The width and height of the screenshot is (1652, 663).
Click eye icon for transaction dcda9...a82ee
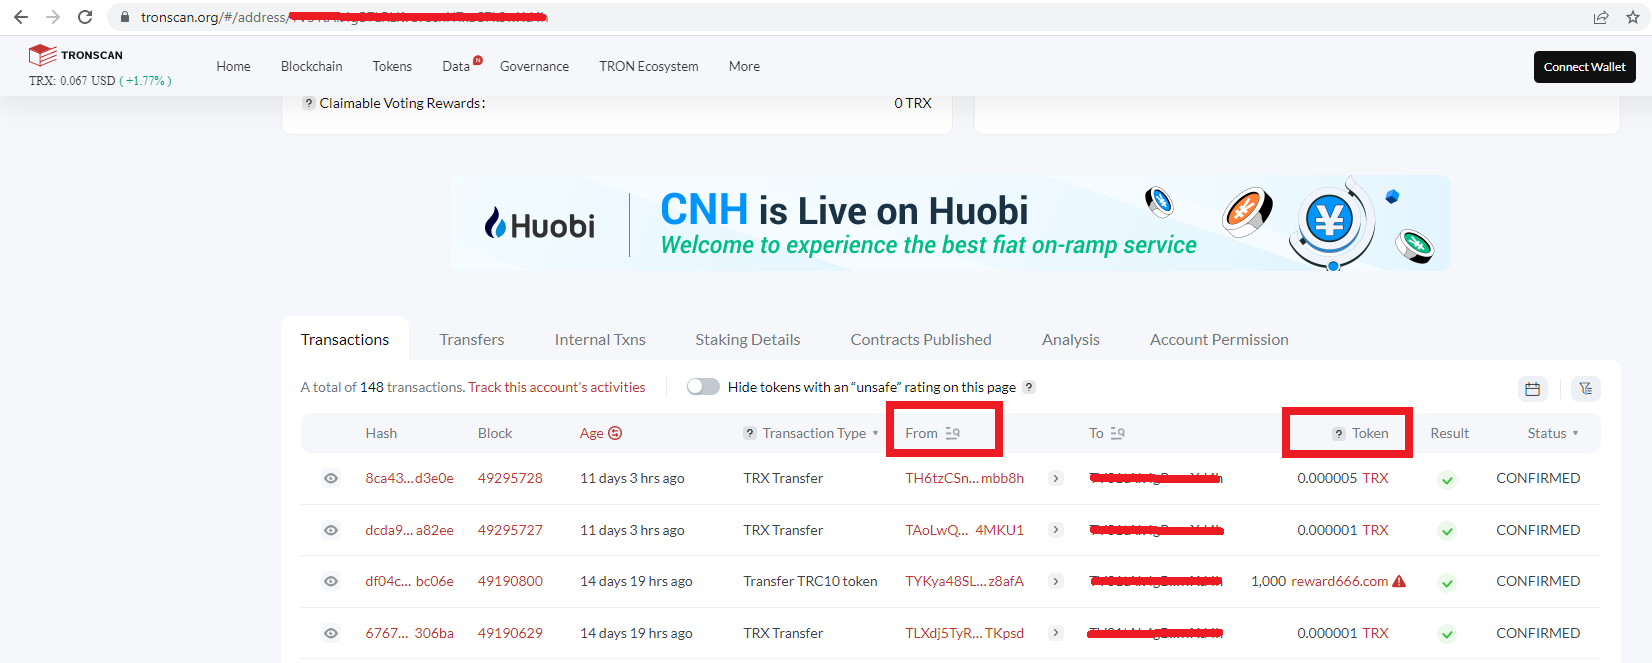(x=331, y=530)
